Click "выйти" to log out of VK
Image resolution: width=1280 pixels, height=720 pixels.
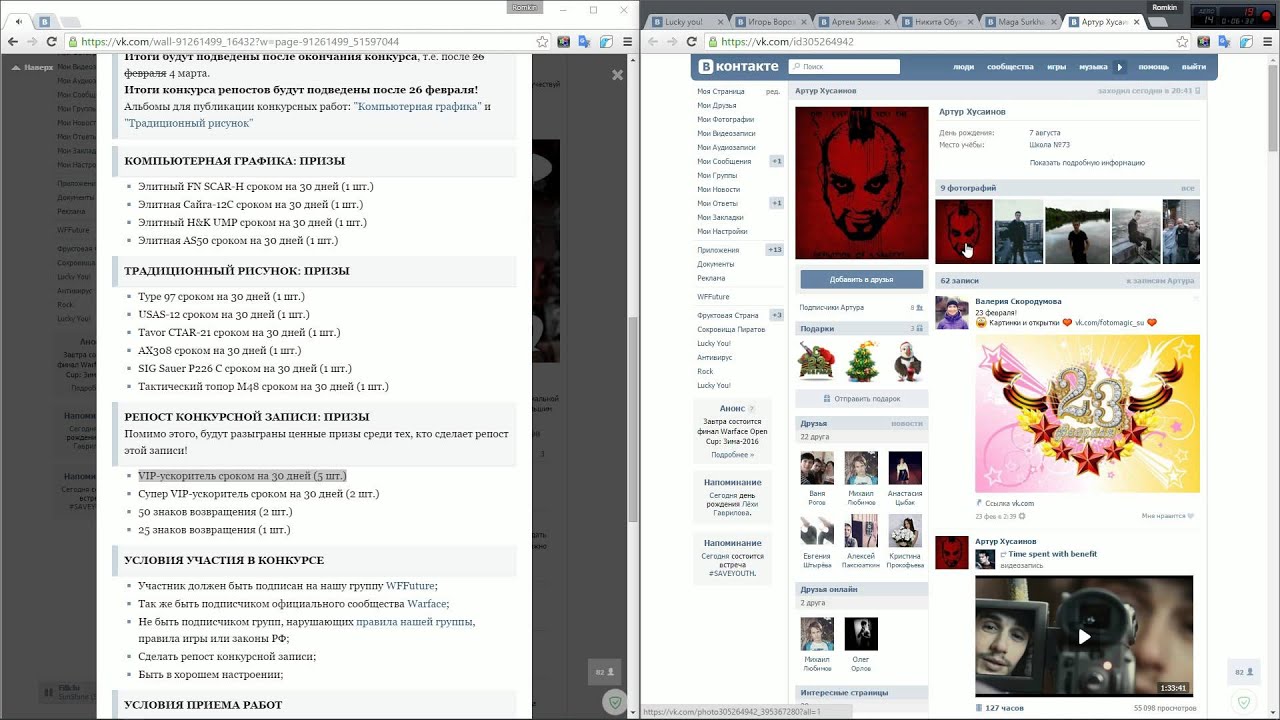pyautogui.click(x=1193, y=67)
